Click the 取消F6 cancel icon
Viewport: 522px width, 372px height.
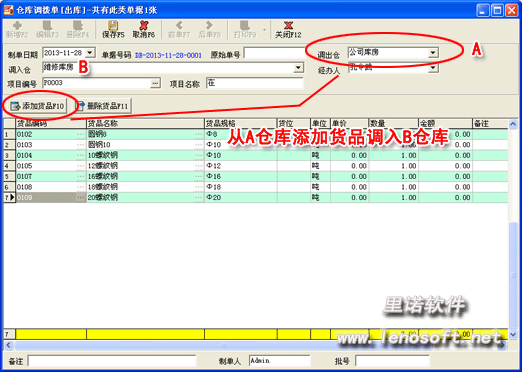(x=144, y=29)
